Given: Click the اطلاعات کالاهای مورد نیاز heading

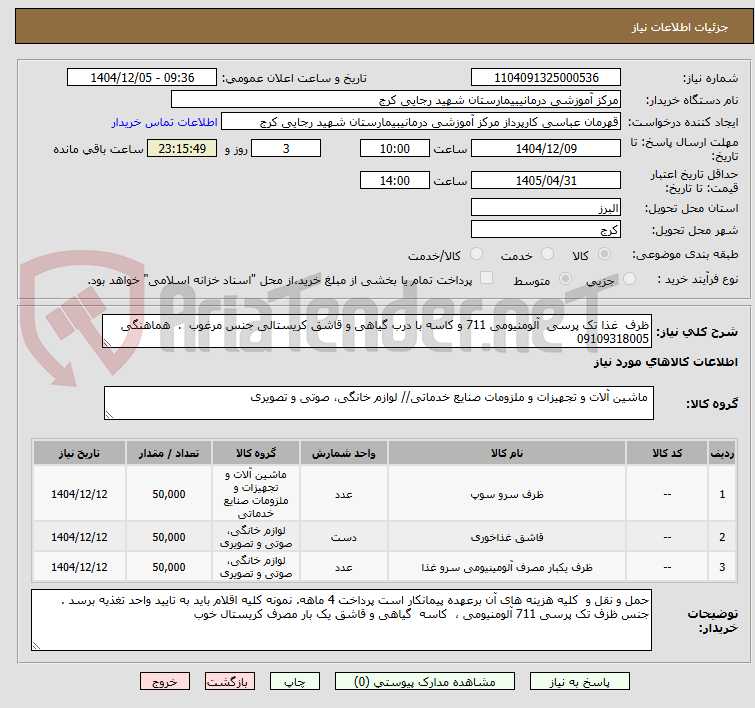Looking at the screenshot, I should [x=666, y=362].
